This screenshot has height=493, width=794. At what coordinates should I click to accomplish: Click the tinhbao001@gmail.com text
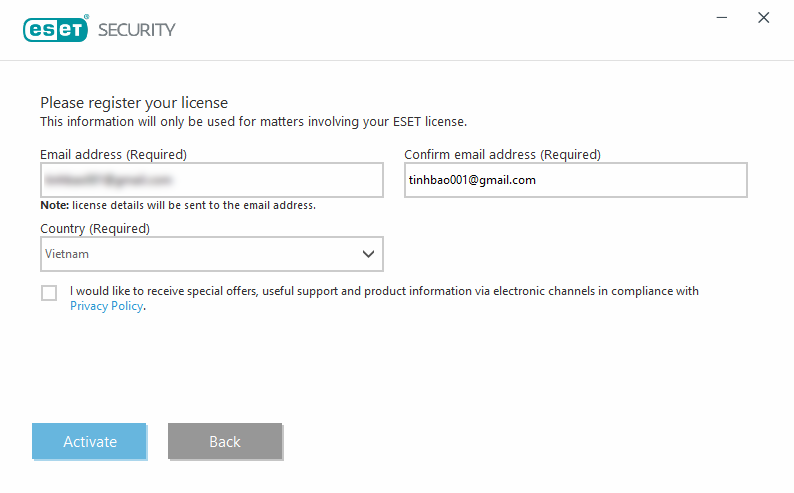tap(473, 180)
